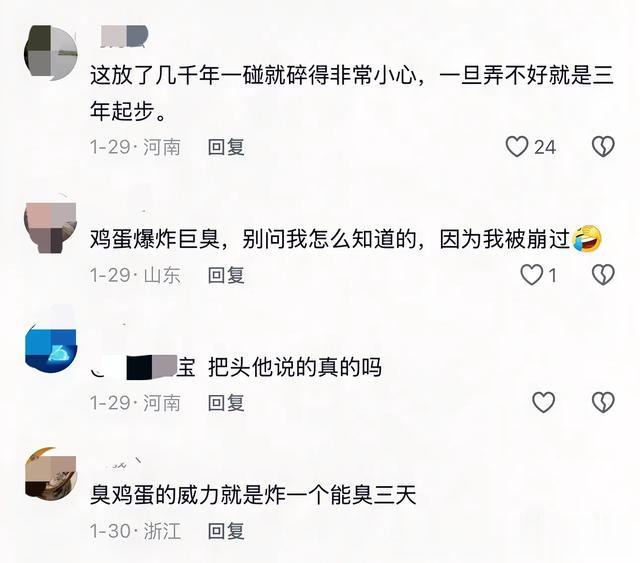
Task: Reply to the 浙江 comment about 臭鸡蛋
Action: pos(226,531)
